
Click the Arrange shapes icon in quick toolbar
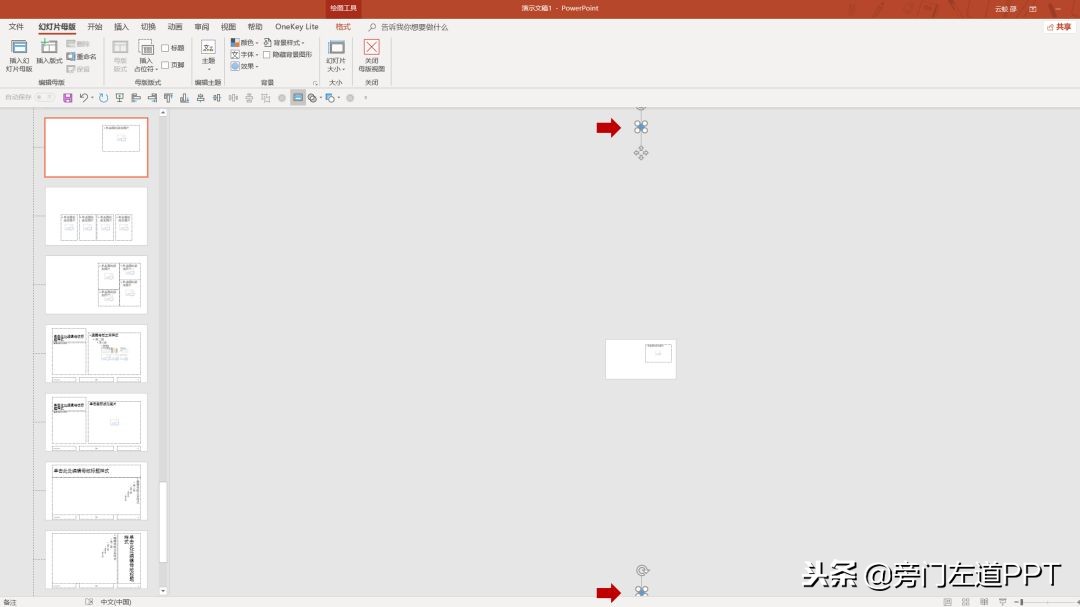point(331,98)
